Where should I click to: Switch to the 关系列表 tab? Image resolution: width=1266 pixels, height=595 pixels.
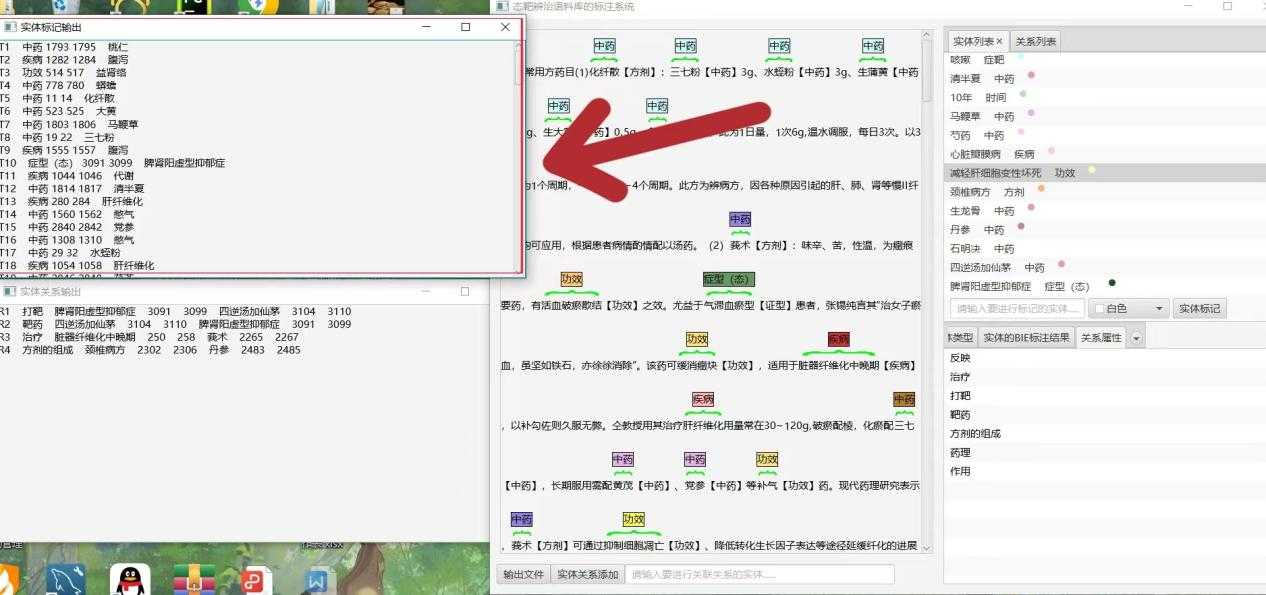[x=1035, y=41]
